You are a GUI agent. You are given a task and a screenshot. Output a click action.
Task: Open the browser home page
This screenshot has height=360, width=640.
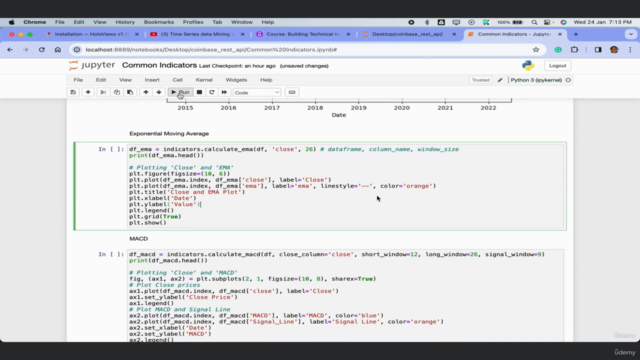(58, 50)
